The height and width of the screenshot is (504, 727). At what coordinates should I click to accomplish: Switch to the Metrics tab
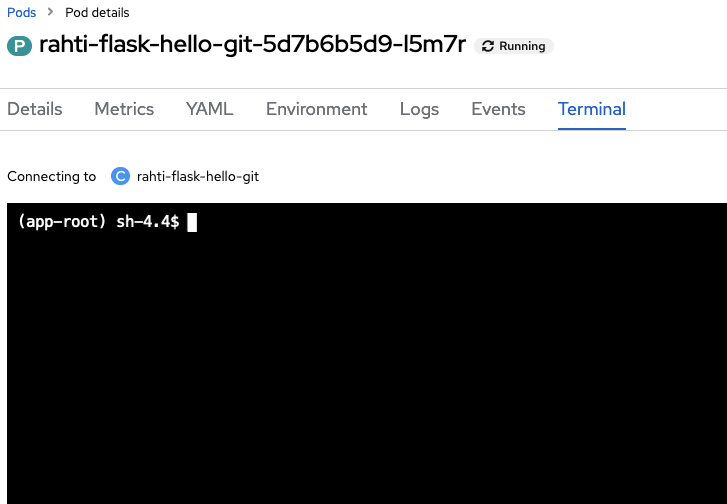click(x=124, y=109)
